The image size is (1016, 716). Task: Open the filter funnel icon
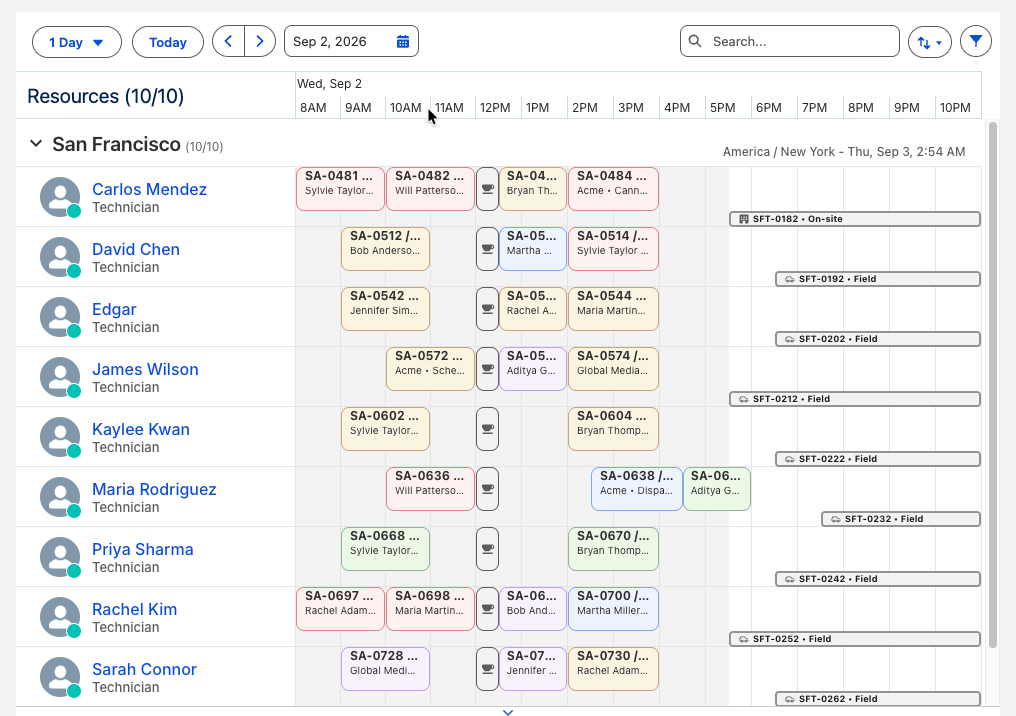[x=976, y=41]
